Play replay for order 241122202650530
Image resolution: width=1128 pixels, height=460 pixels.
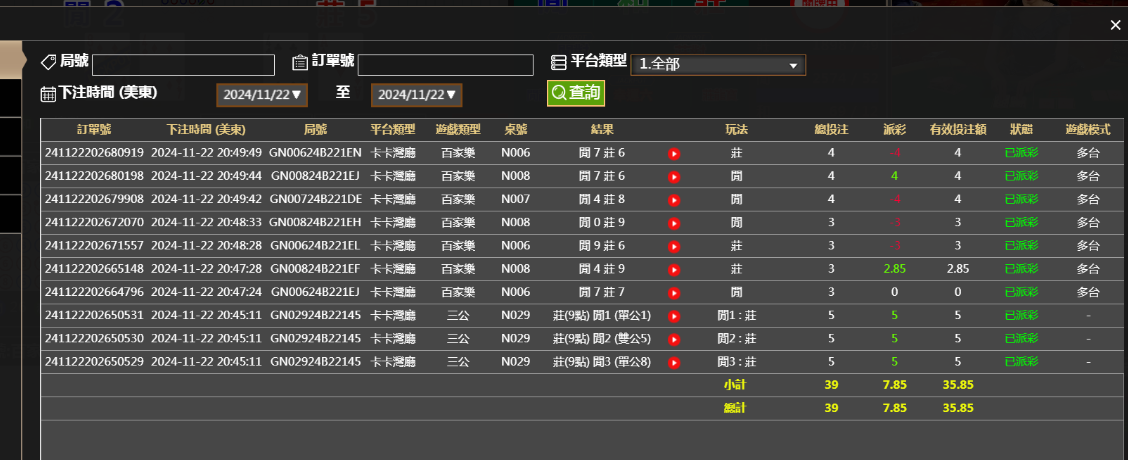674,339
